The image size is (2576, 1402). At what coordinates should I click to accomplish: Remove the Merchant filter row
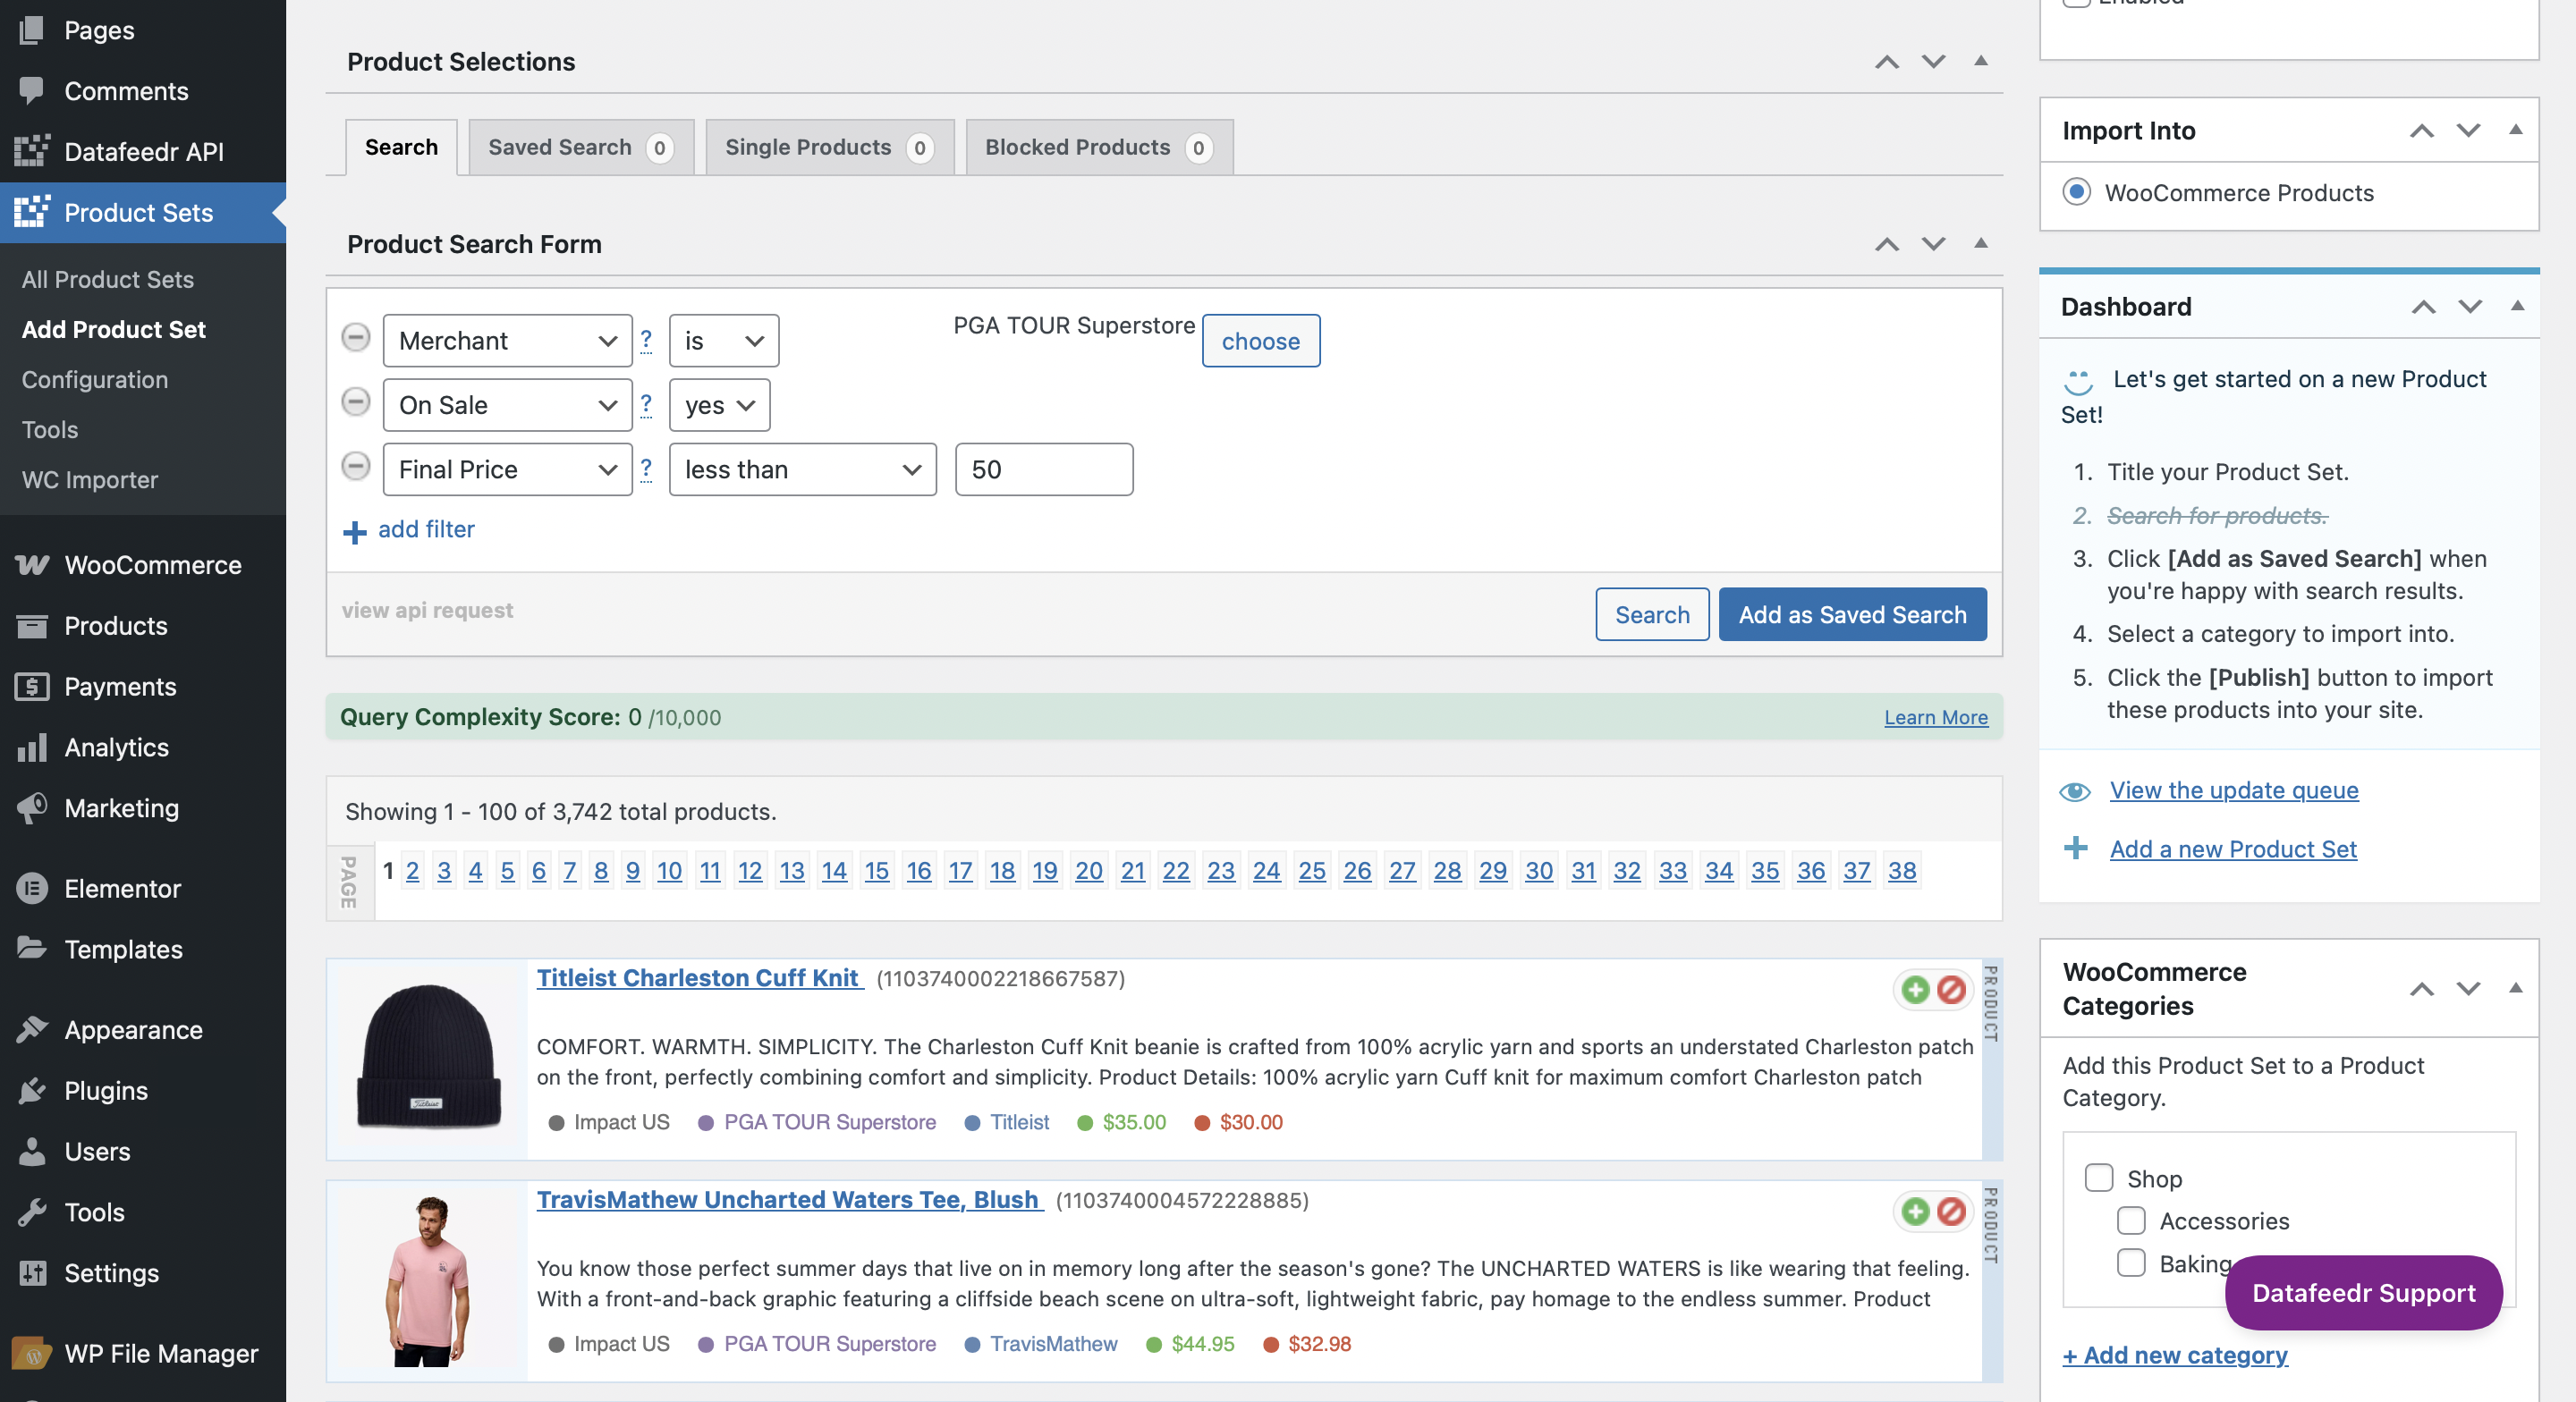click(355, 338)
